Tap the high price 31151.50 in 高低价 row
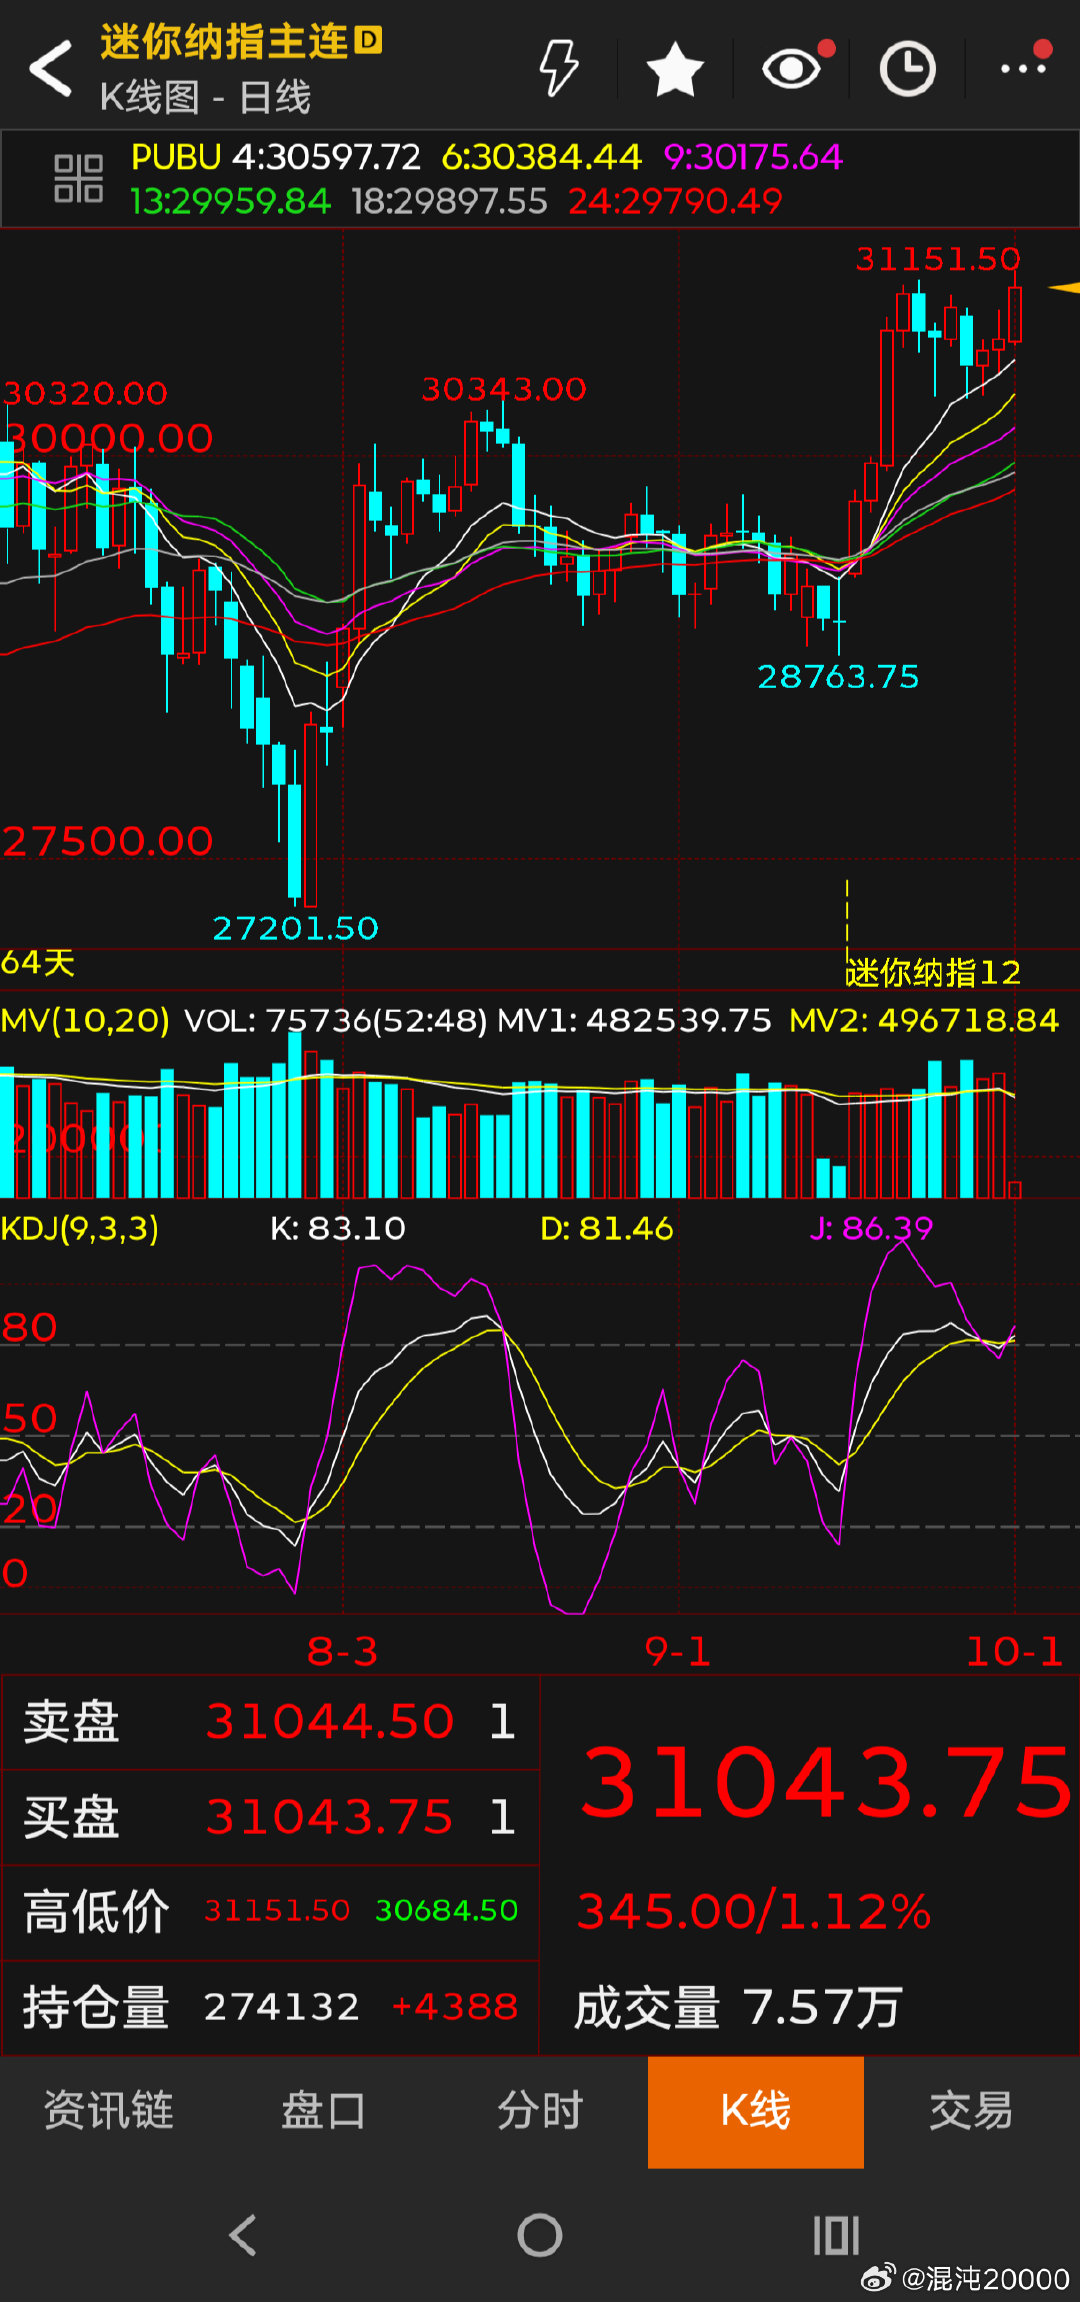Image resolution: width=1080 pixels, height=2302 pixels. click(x=277, y=1910)
